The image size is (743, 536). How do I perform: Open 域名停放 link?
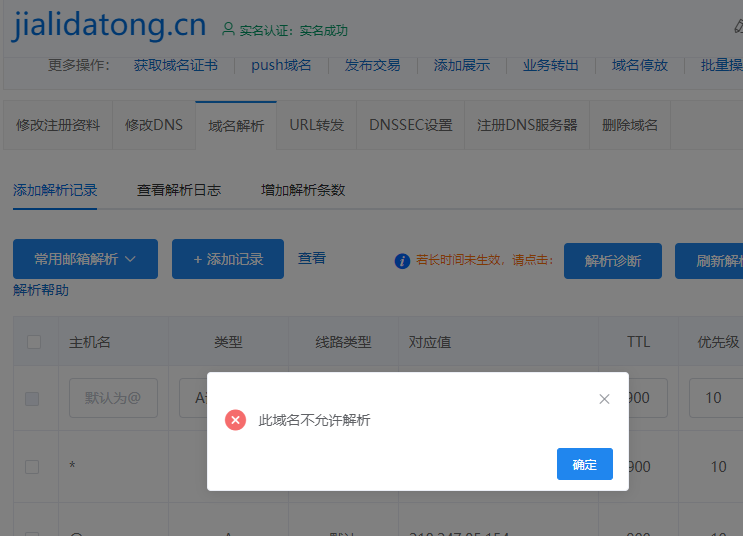point(640,65)
